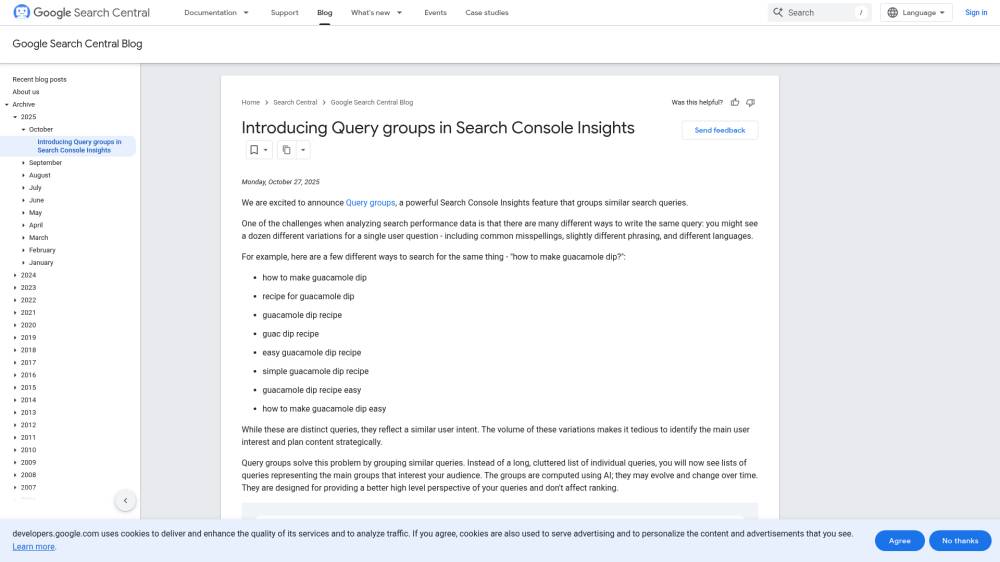Collapse the left sidebar navigation
This screenshot has height=562, width=1000.
(126, 501)
